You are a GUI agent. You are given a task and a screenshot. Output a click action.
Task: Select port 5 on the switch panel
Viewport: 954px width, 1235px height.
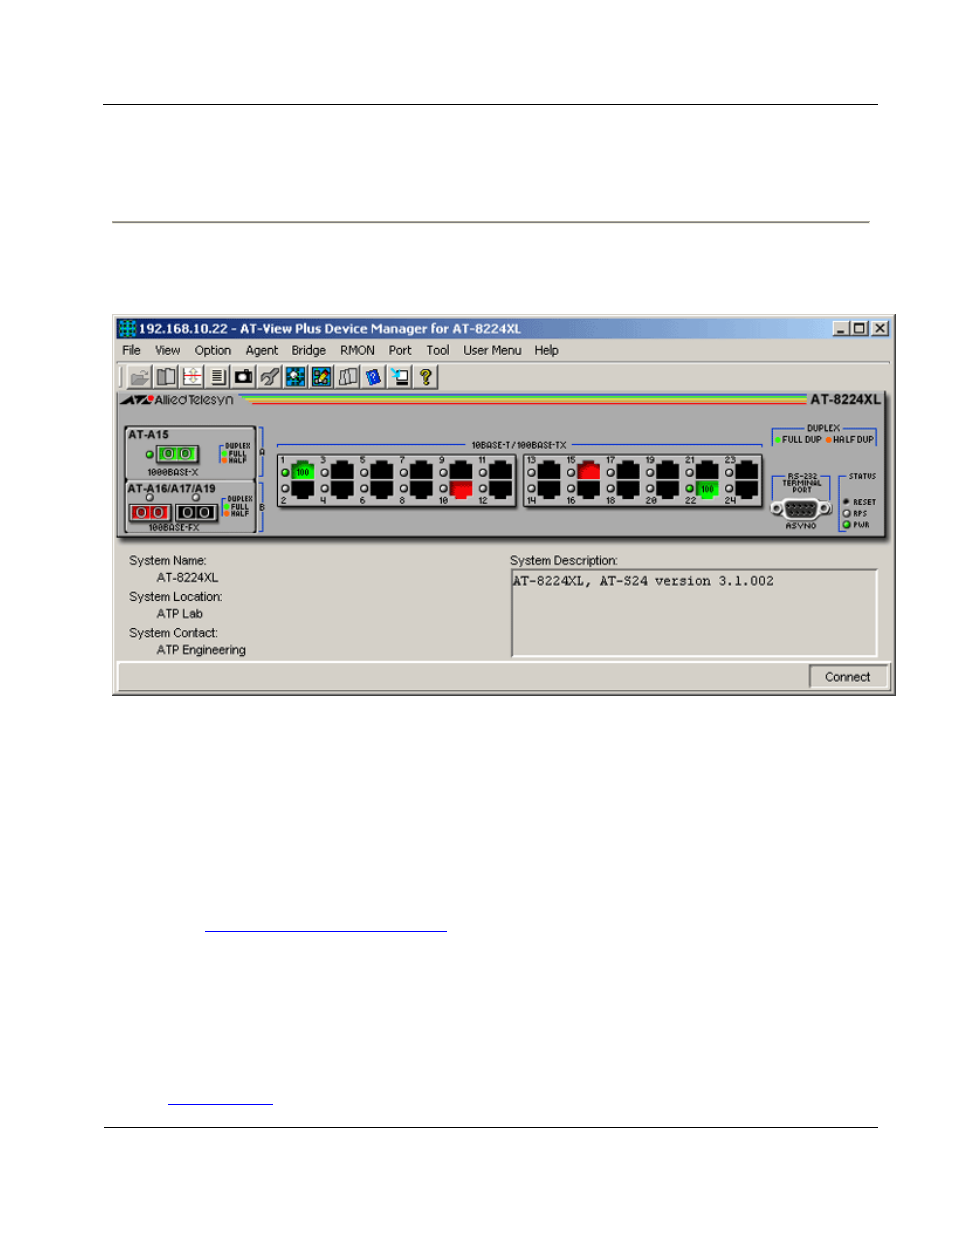tap(381, 471)
